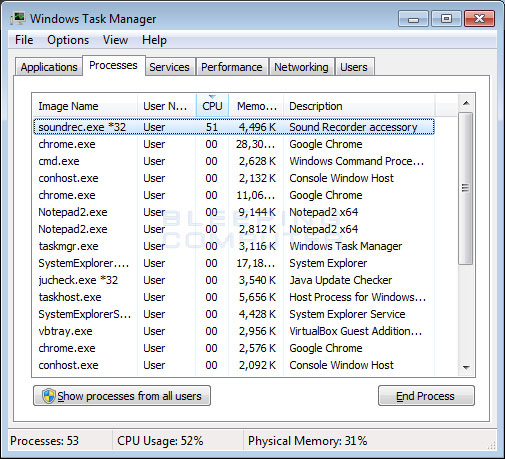The image size is (505, 459).
Task: Click the Sound Recorder accessory description
Action: 353,127
